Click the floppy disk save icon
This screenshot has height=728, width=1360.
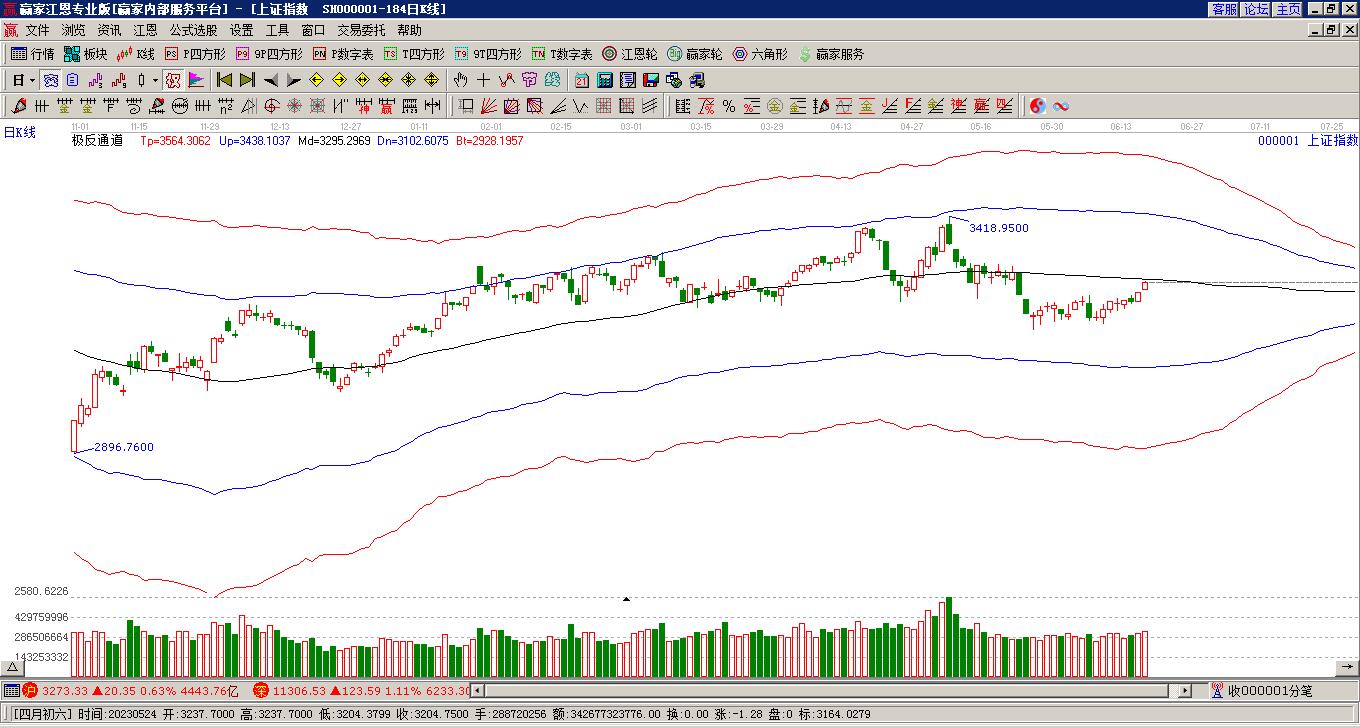click(x=651, y=80)
